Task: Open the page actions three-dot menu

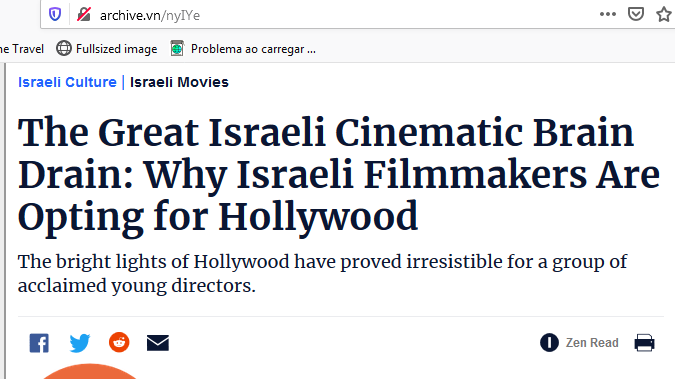Action: point(607,14)
